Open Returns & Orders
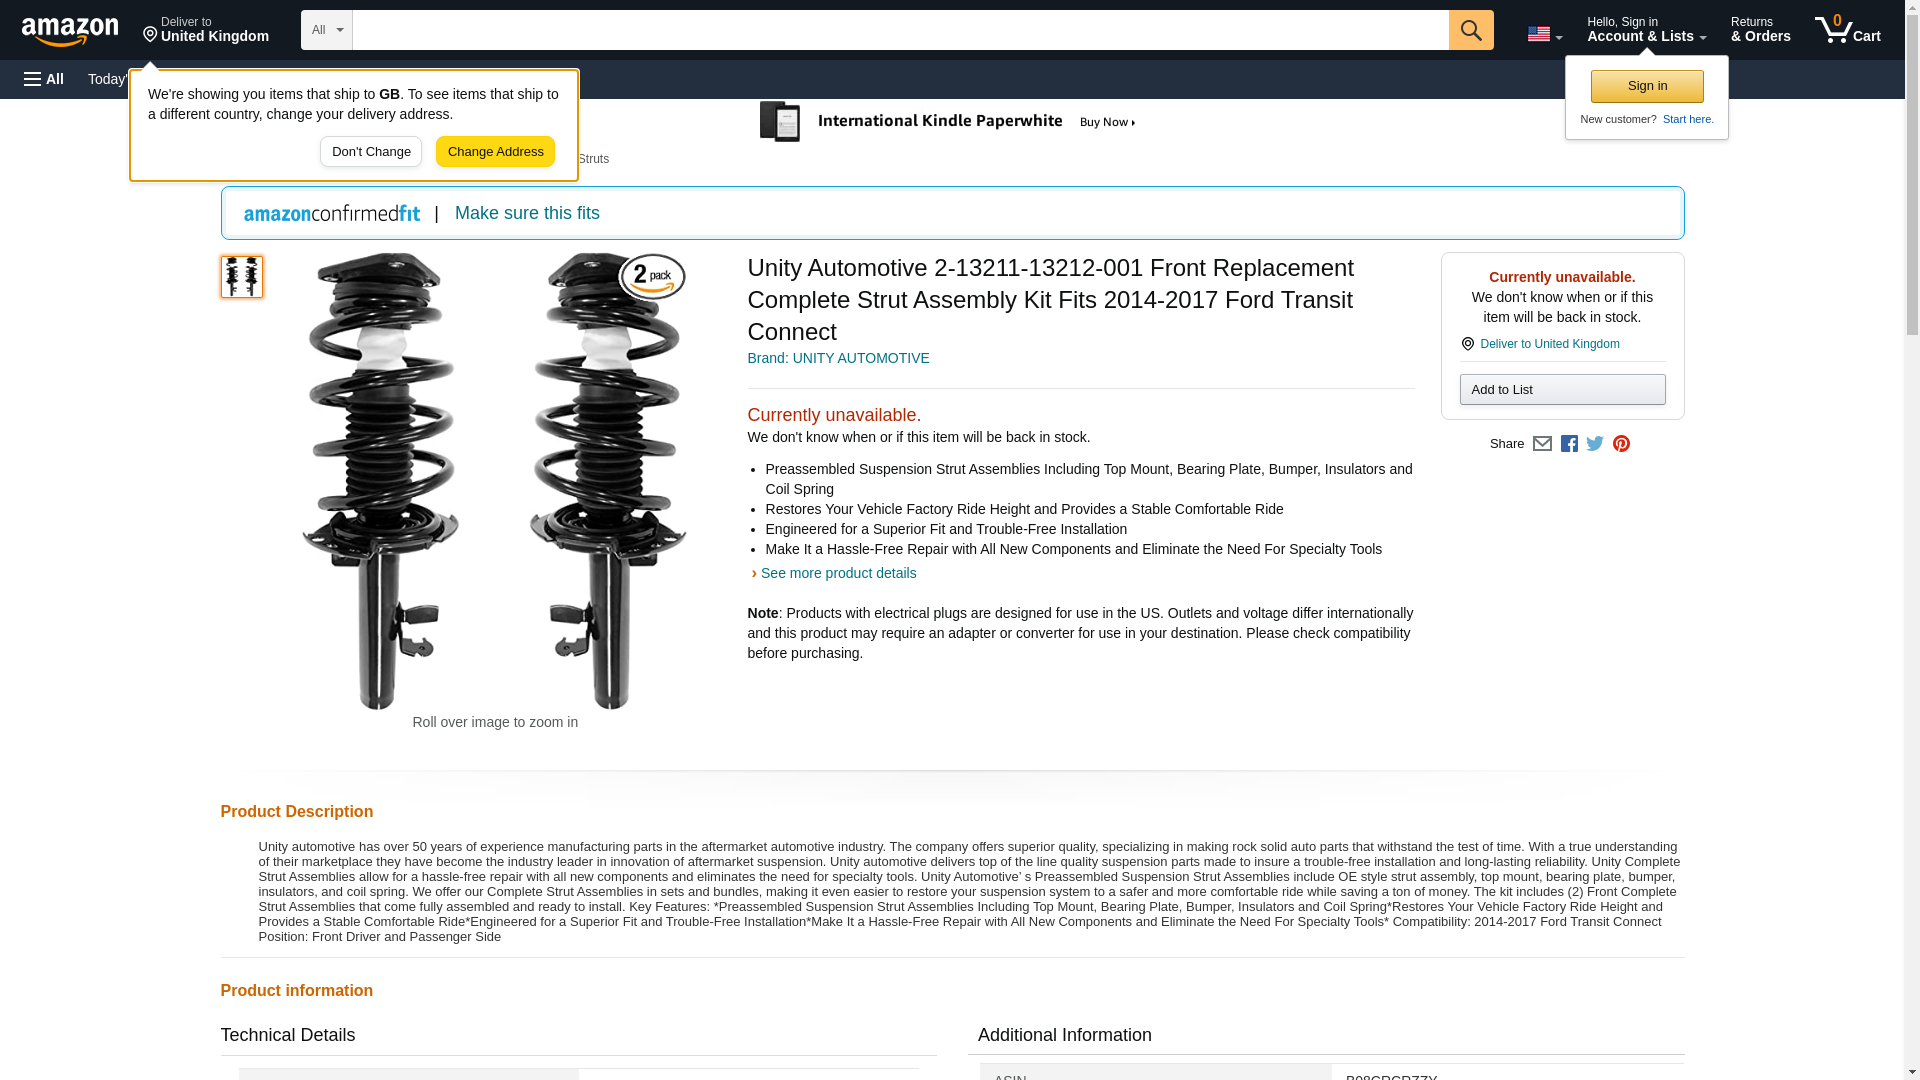 [x=1760, y=30]
